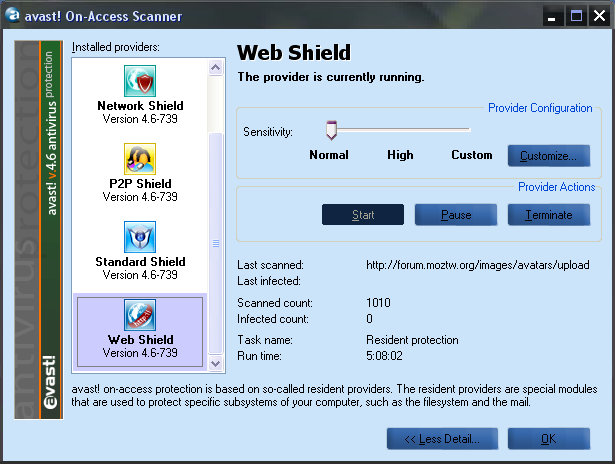
Task: Click the providers list scroll up arrow
Action: pos(215,67)
